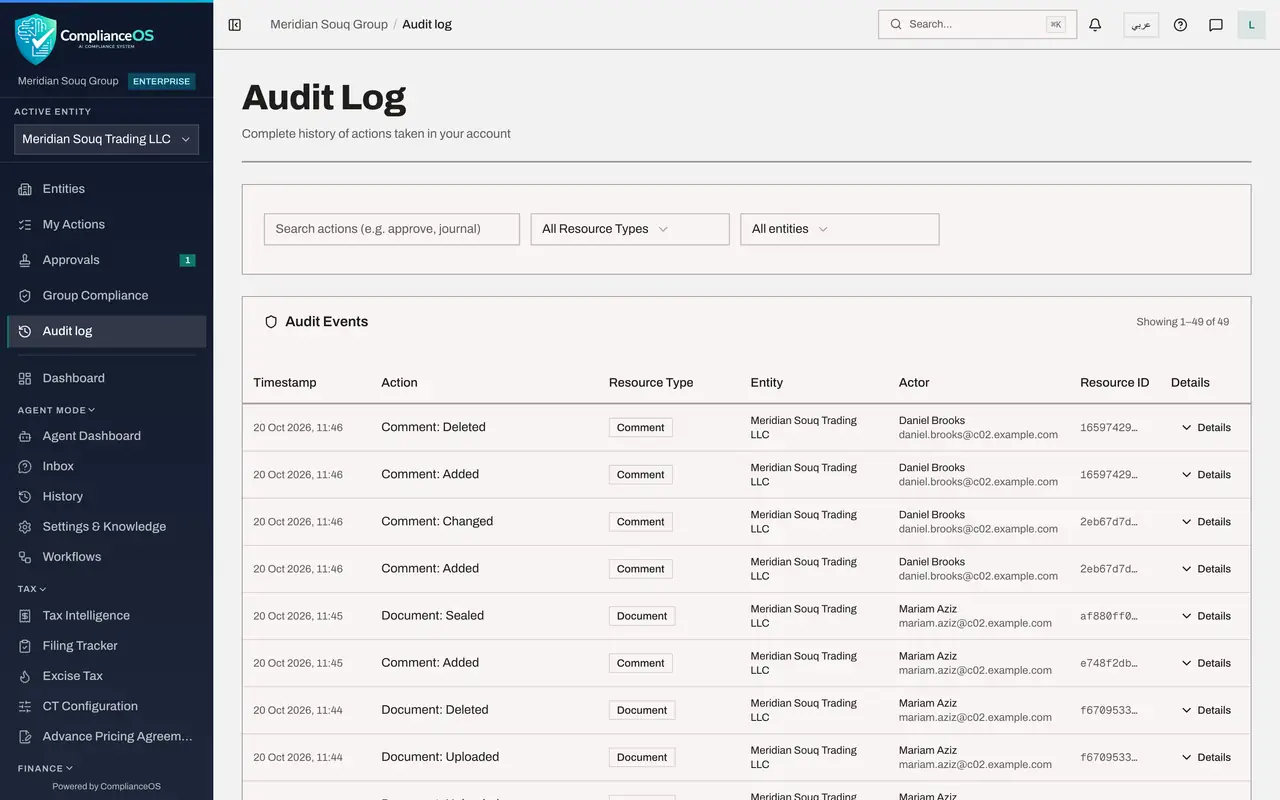The width and height of the screenshot is (1280, 800).
Task: Open the help question mark icon
Action: point(1180,25)
